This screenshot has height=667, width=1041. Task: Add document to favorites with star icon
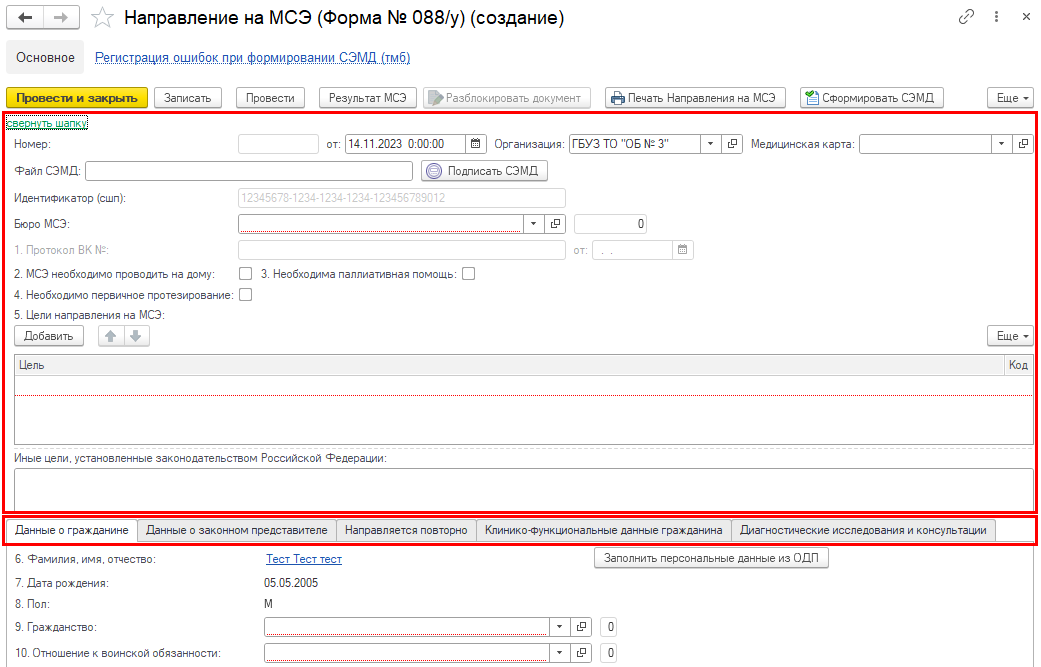coord(102,18)
